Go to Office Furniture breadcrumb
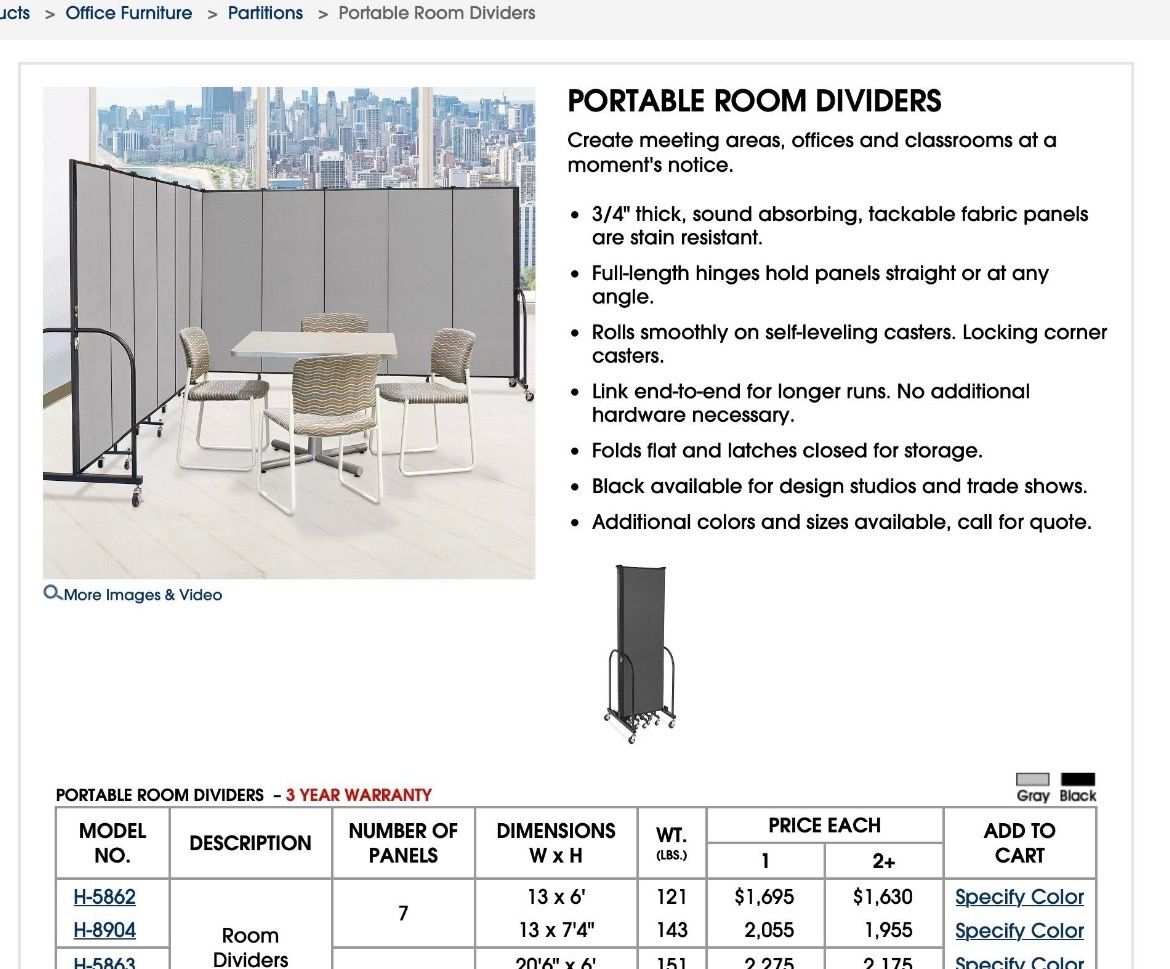Viewport: 1170px width, 969px height. [x=128, y=13]
